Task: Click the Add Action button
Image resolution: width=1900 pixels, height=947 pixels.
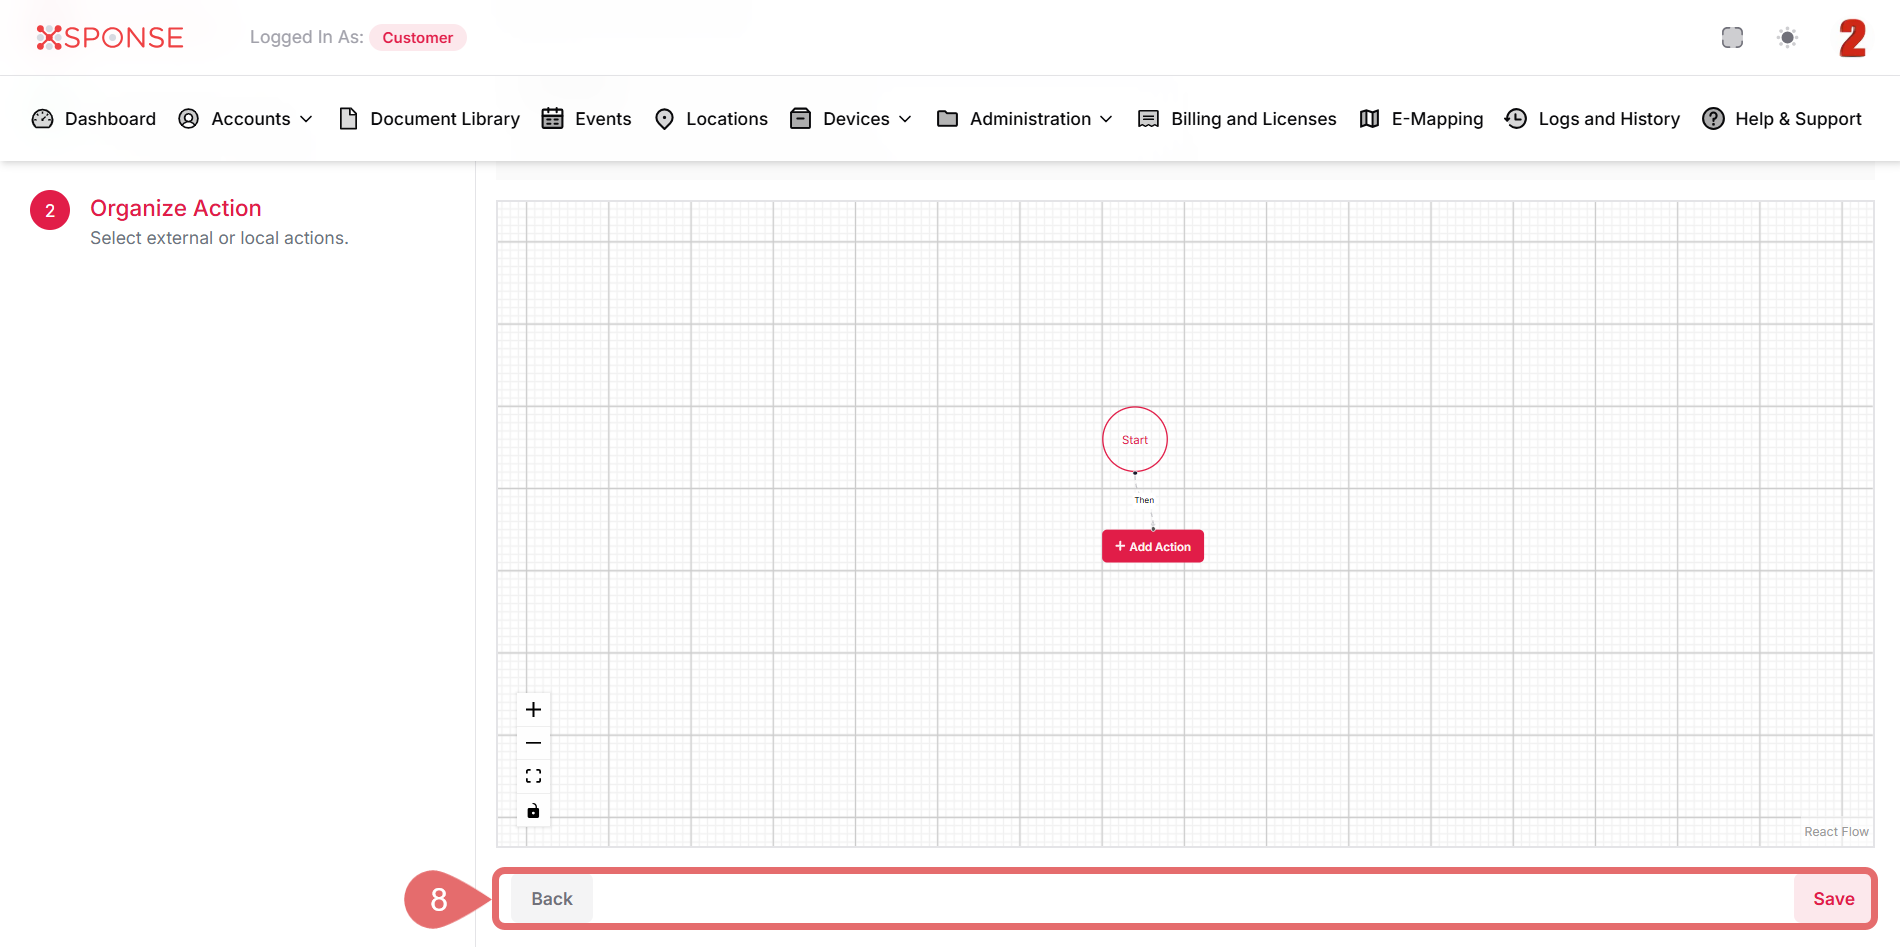Action: pyautogui.click(x=1152, y=547)
